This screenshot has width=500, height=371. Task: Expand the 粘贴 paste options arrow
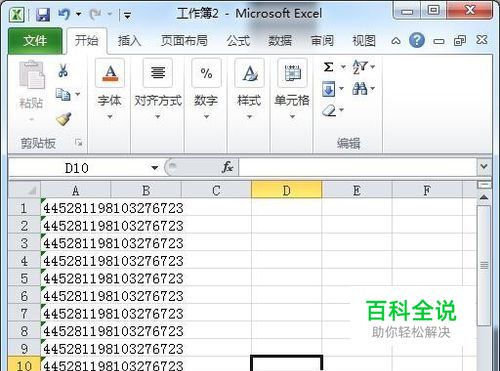(31, 119)
